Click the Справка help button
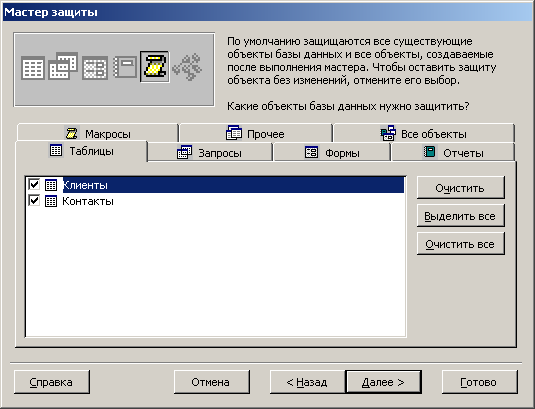 coord(52,382)
